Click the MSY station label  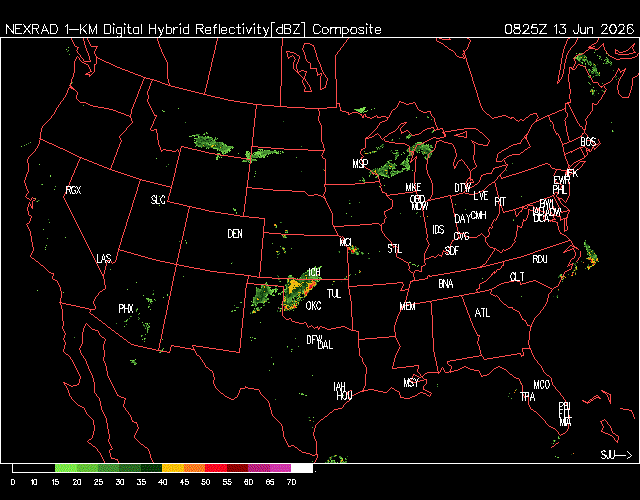click(411, 382)
